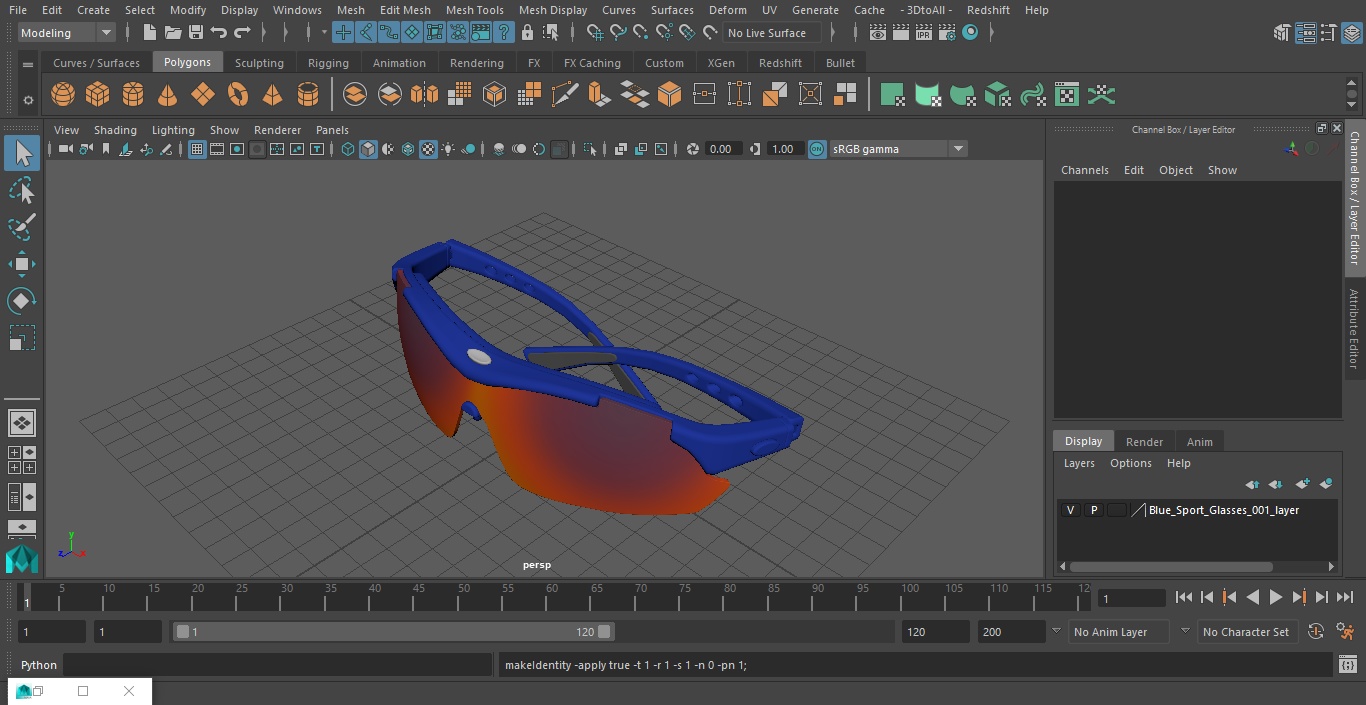
Task: Open animation preferences running-man icon
Action: (x=1345, y=632)
